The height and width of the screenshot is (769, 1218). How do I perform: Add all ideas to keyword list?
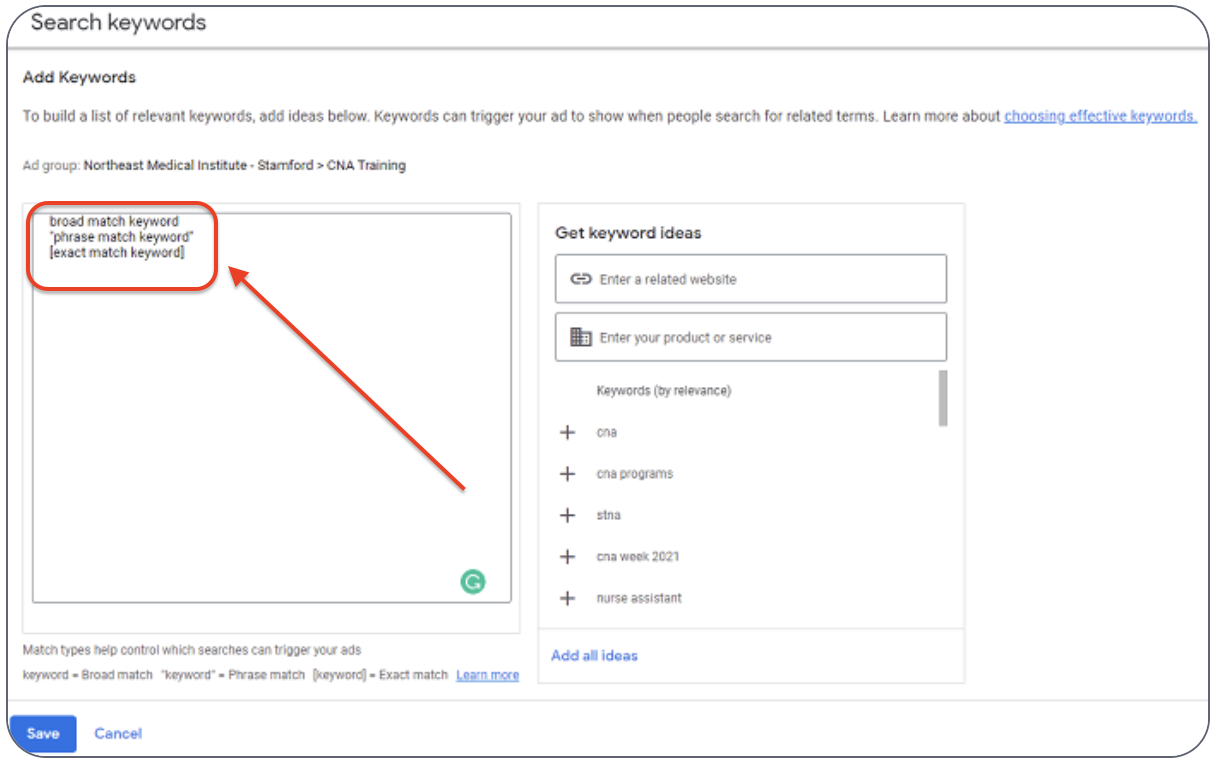click(x=594, y=656)
